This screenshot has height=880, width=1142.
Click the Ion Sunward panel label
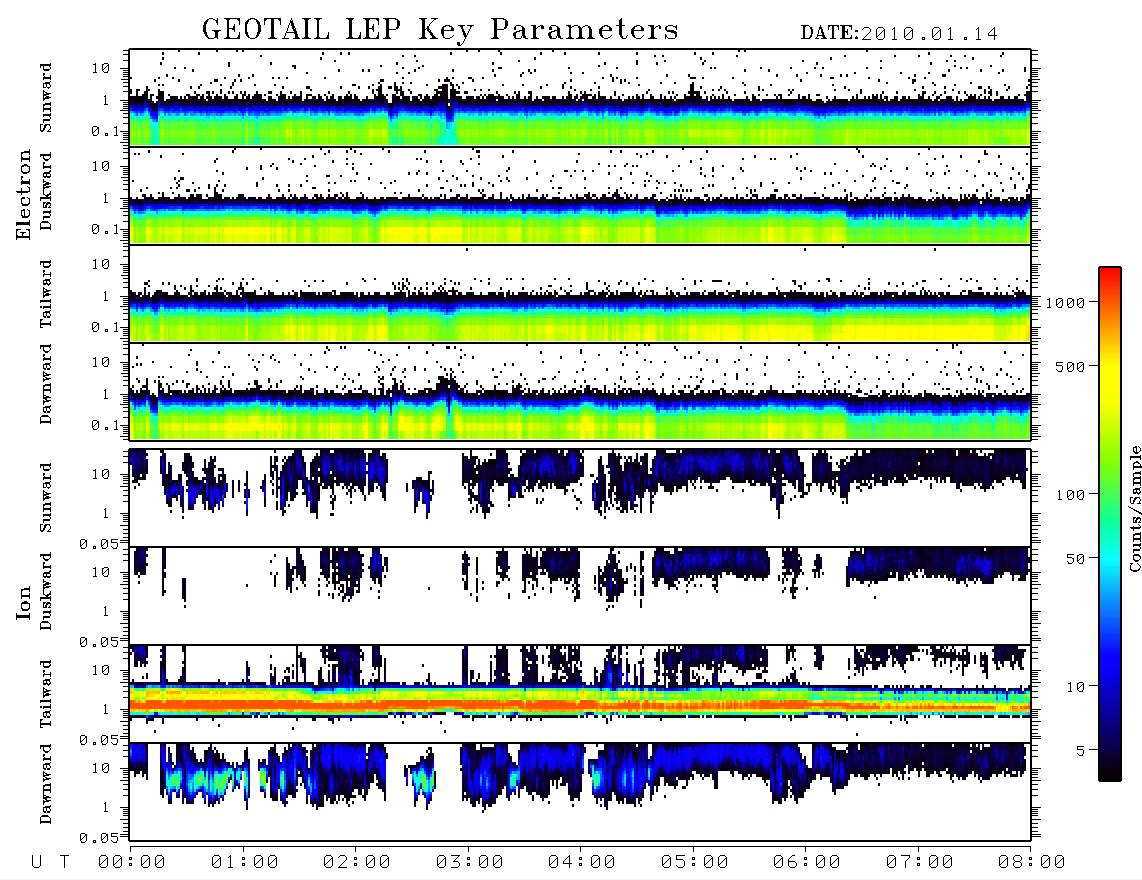46,498
